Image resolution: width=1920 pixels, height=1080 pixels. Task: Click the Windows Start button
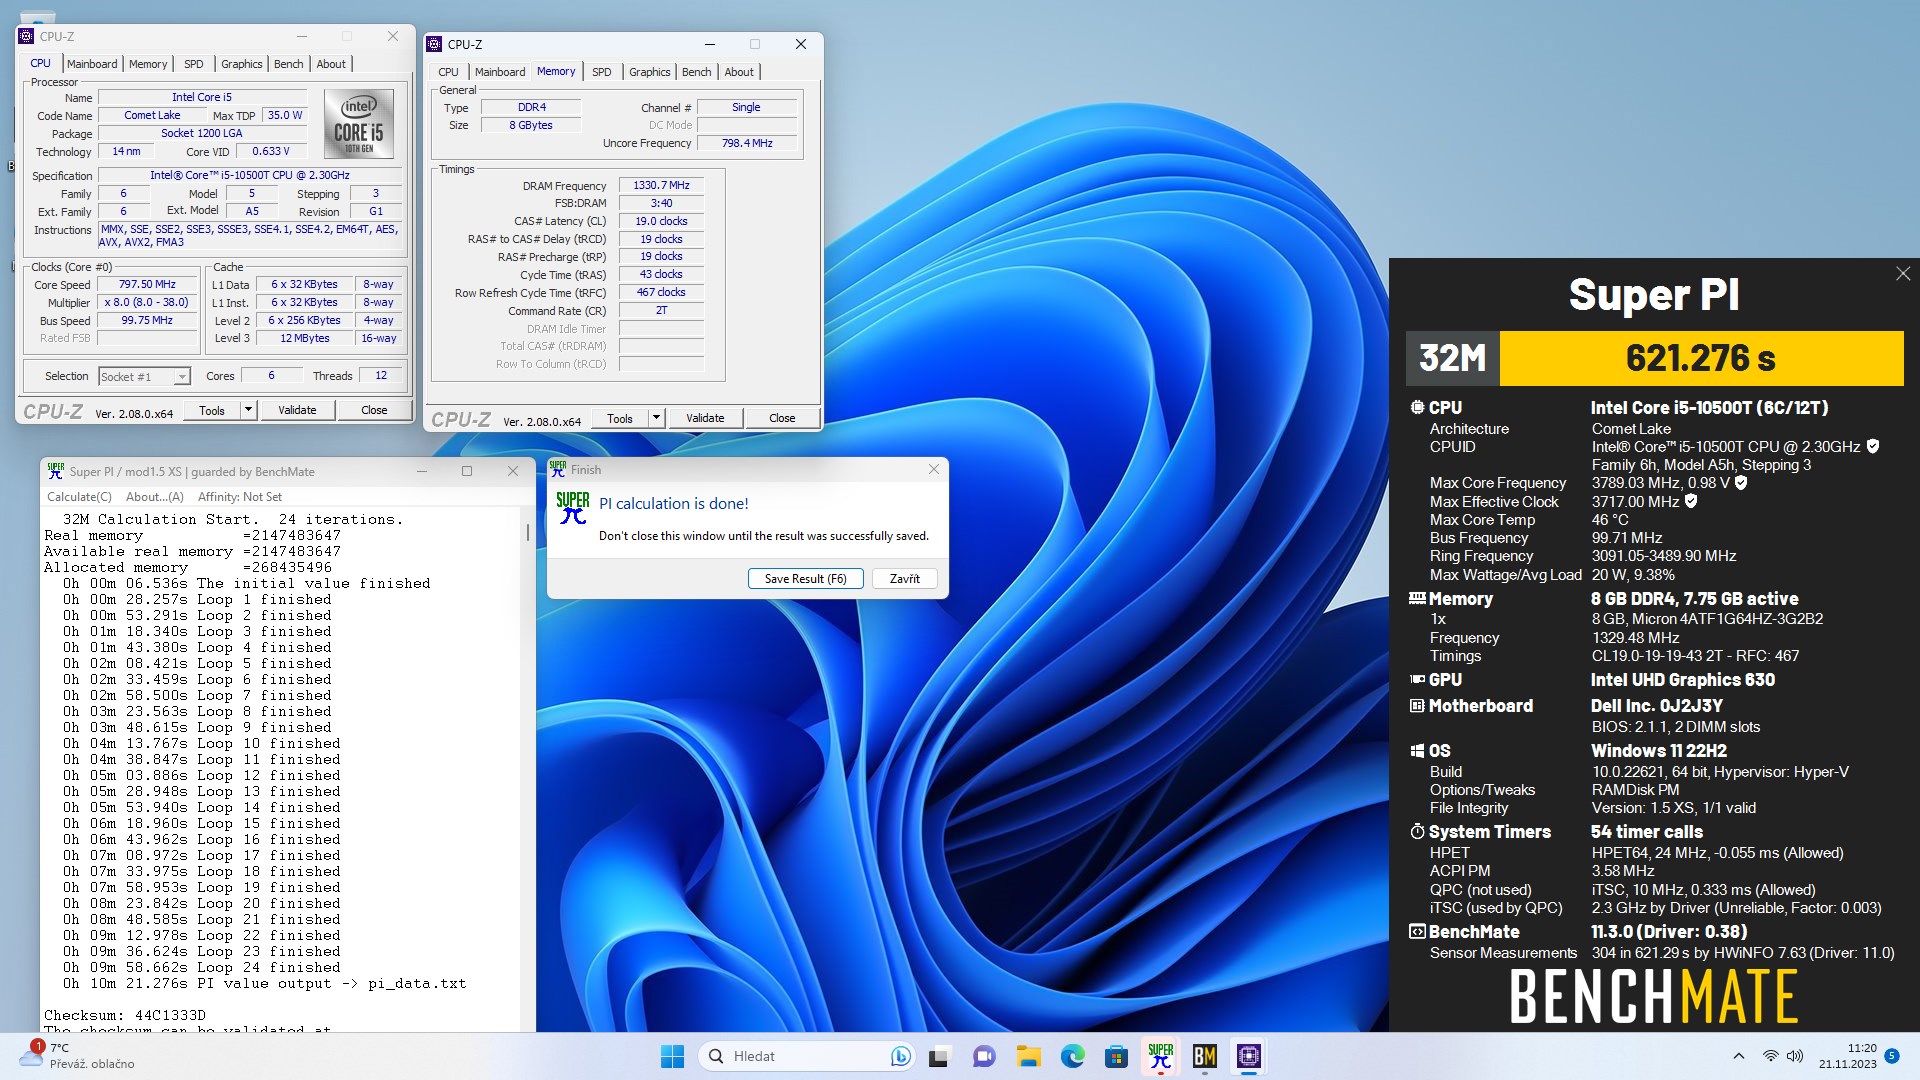tap(672, 1056)
